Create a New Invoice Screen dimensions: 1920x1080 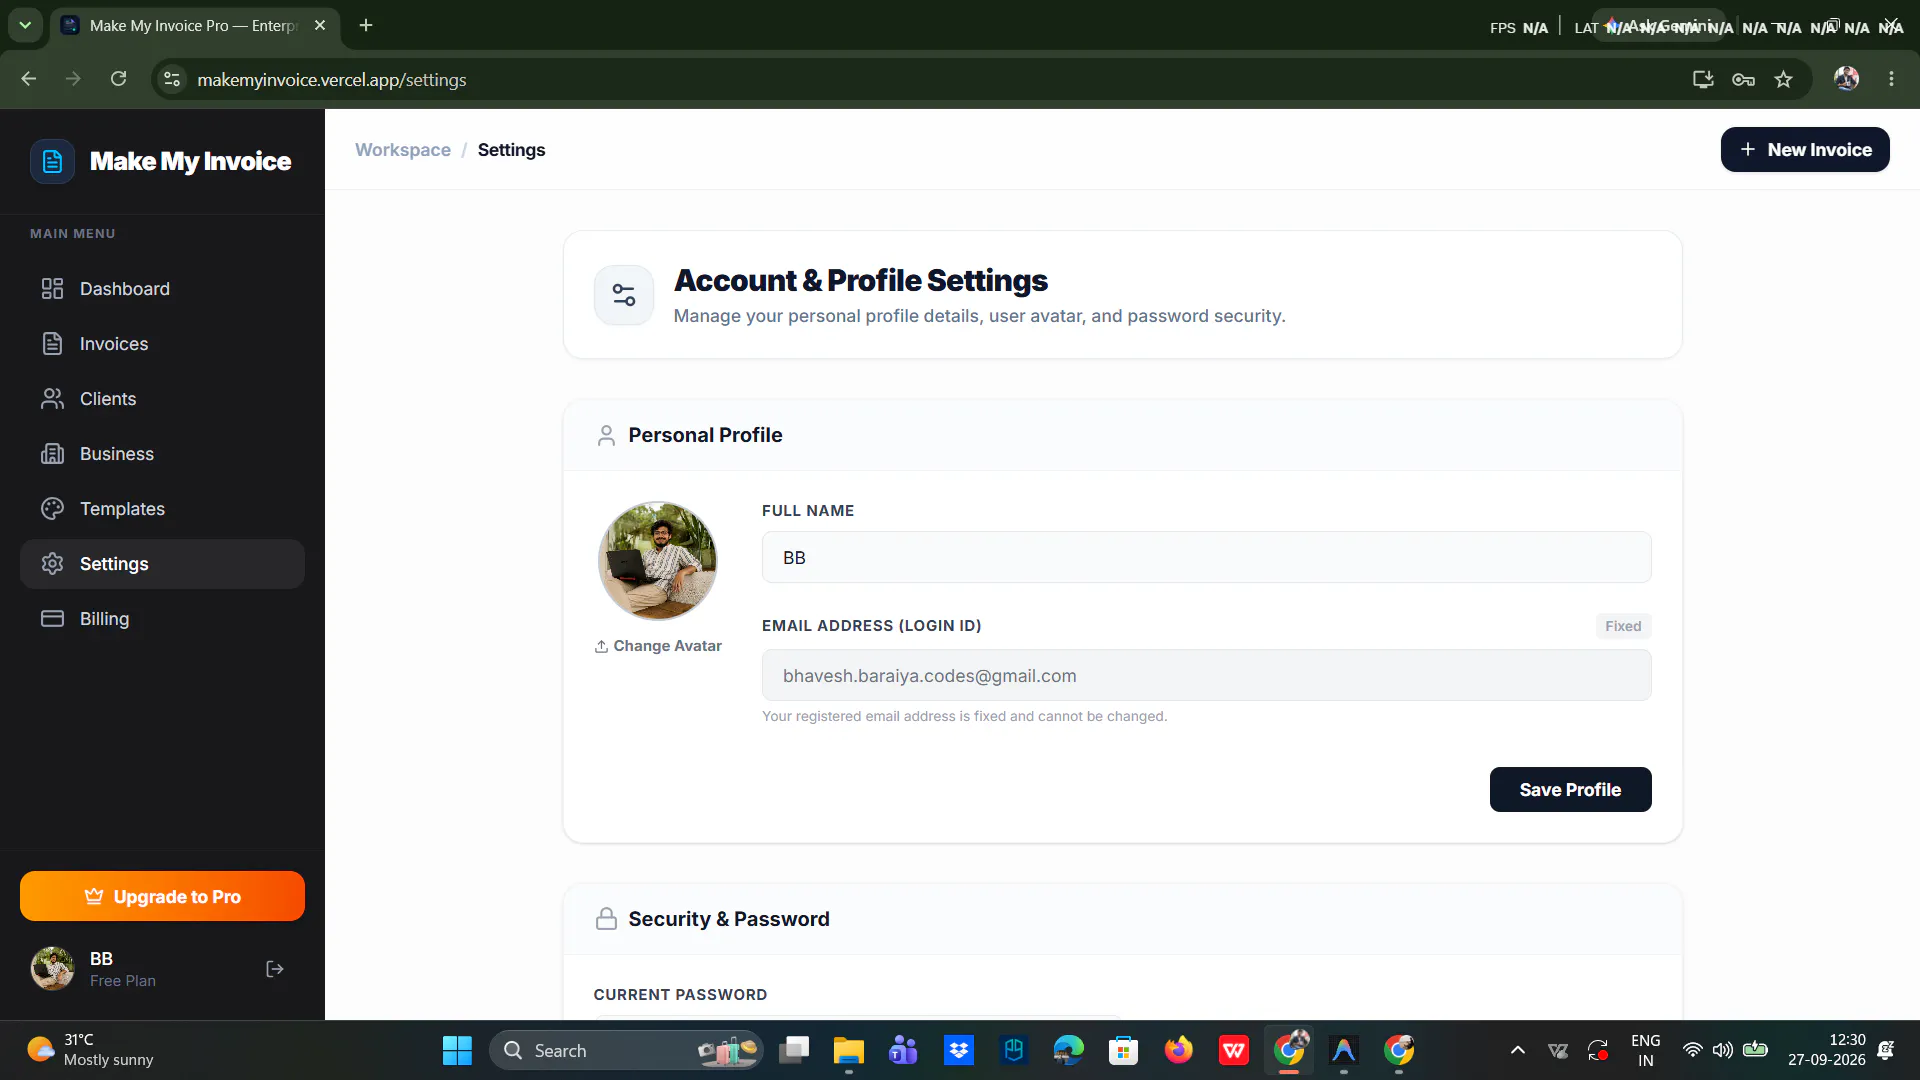(x=1805, y=150)
